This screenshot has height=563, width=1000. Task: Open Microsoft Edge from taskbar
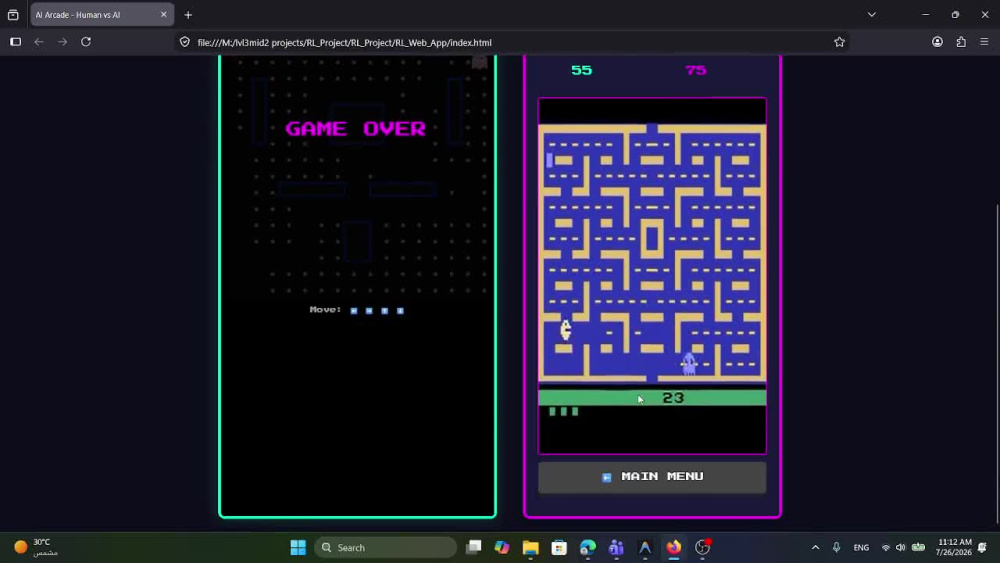pos(587,547)
